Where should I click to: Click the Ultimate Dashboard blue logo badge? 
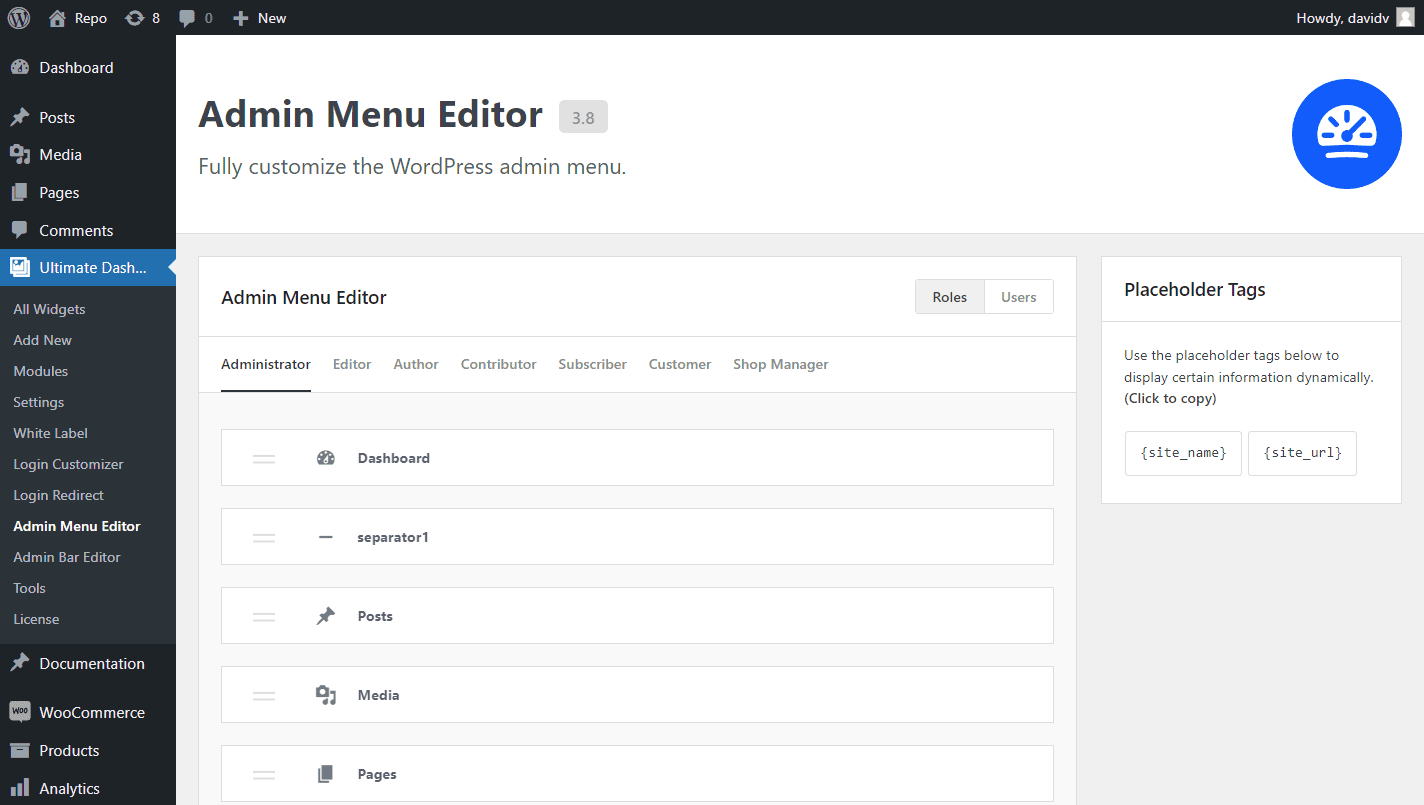point(1346,133)
